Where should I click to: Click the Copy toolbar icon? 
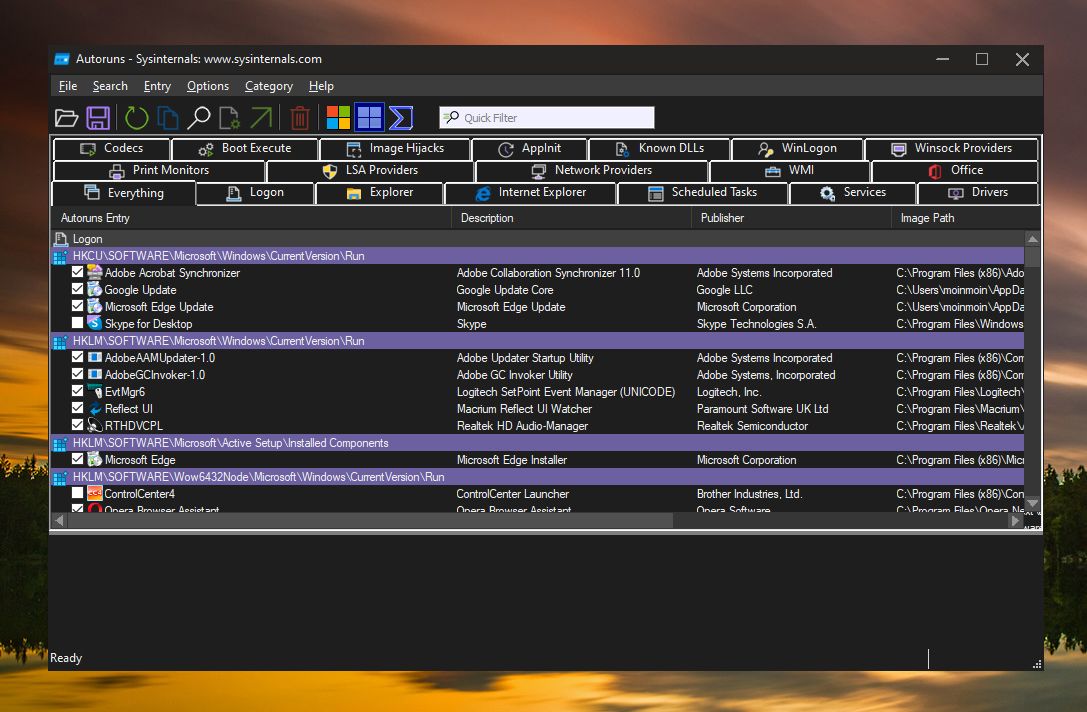167,118
